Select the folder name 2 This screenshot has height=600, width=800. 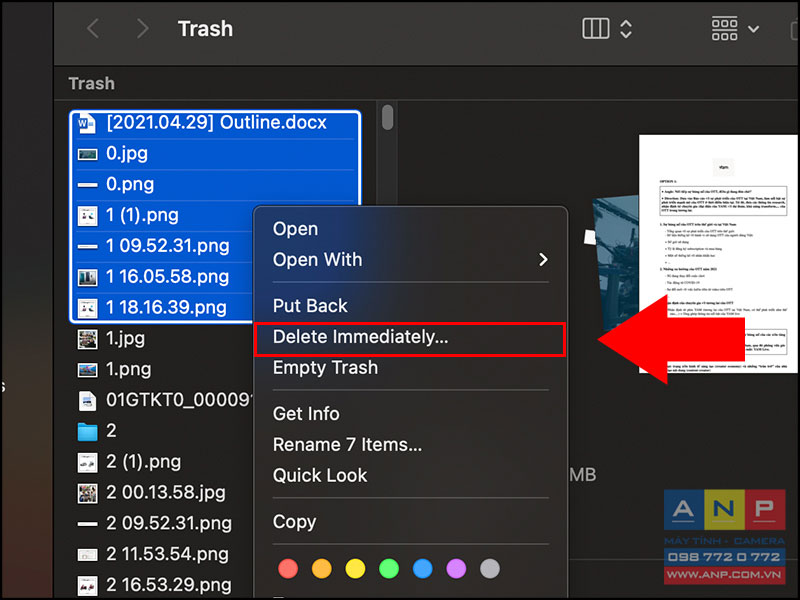111,432
